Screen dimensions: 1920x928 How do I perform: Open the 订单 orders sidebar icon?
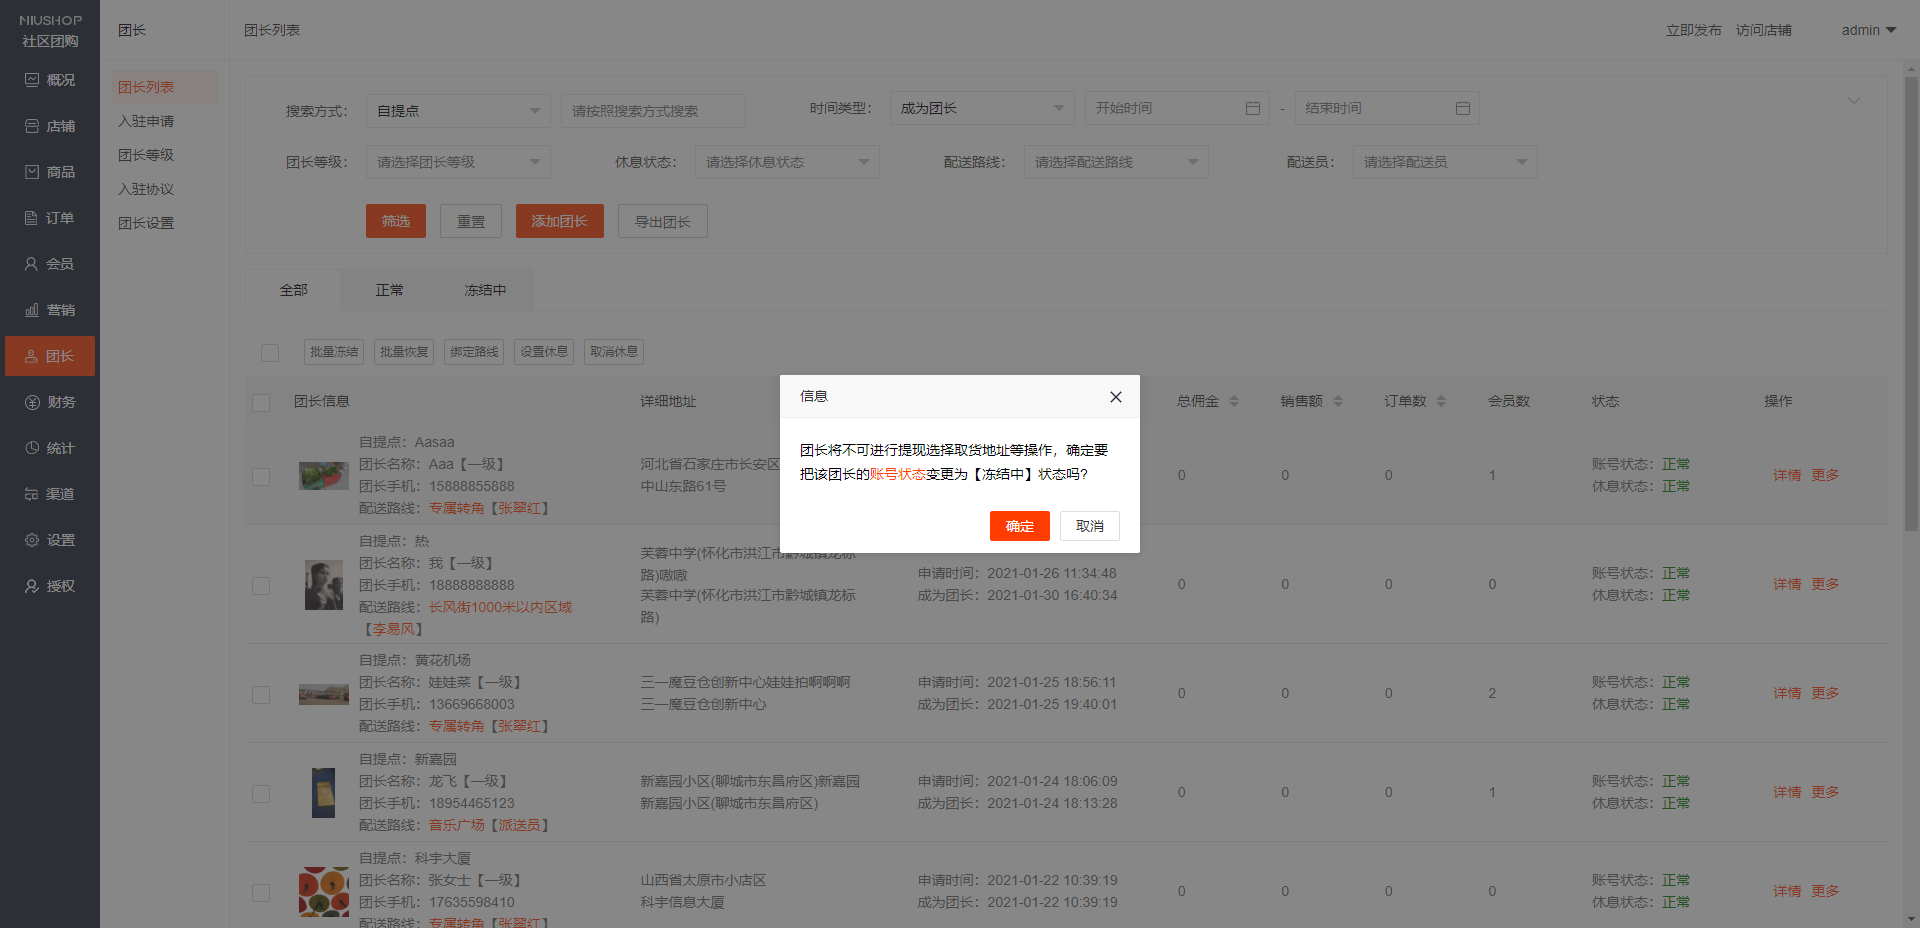point(32,218)
